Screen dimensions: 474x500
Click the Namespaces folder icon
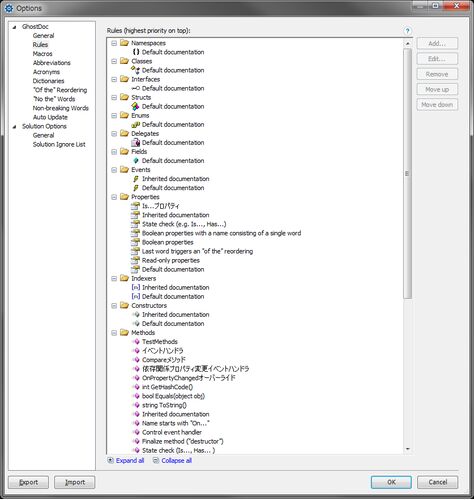point(124,43)
